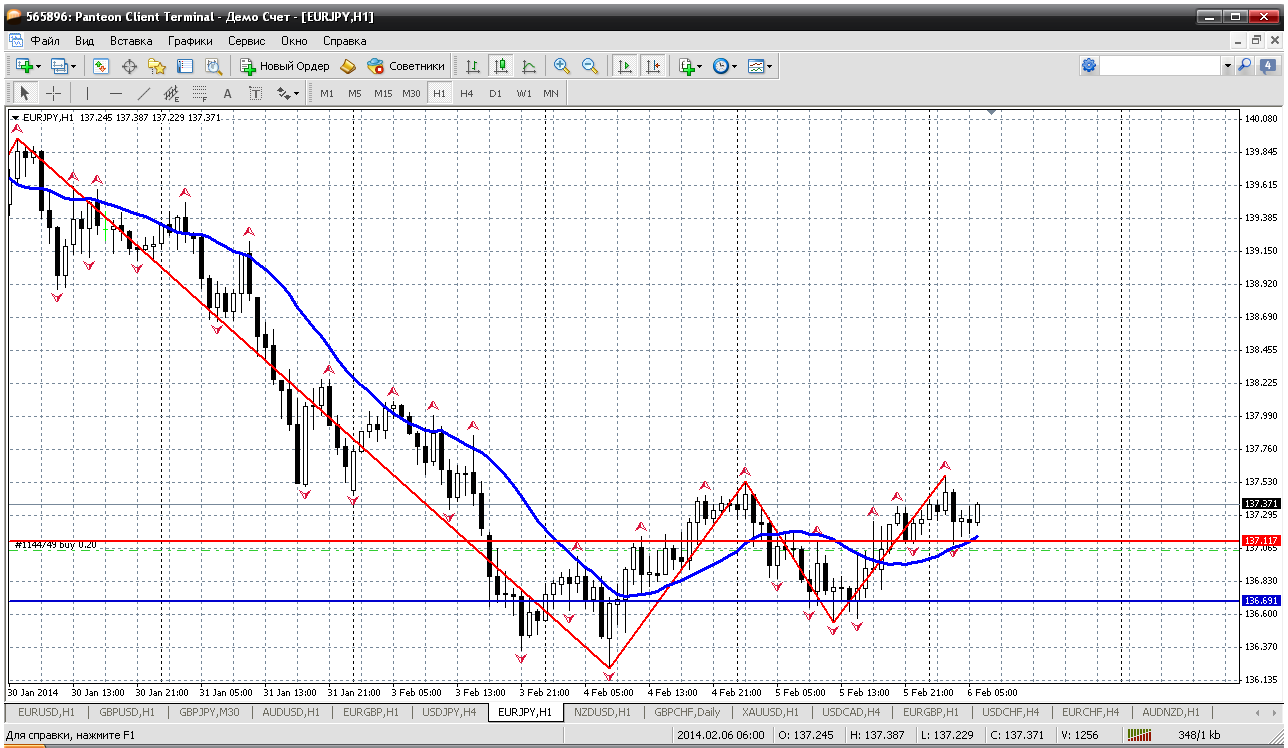Click the Советники auto-trading button

406,66
